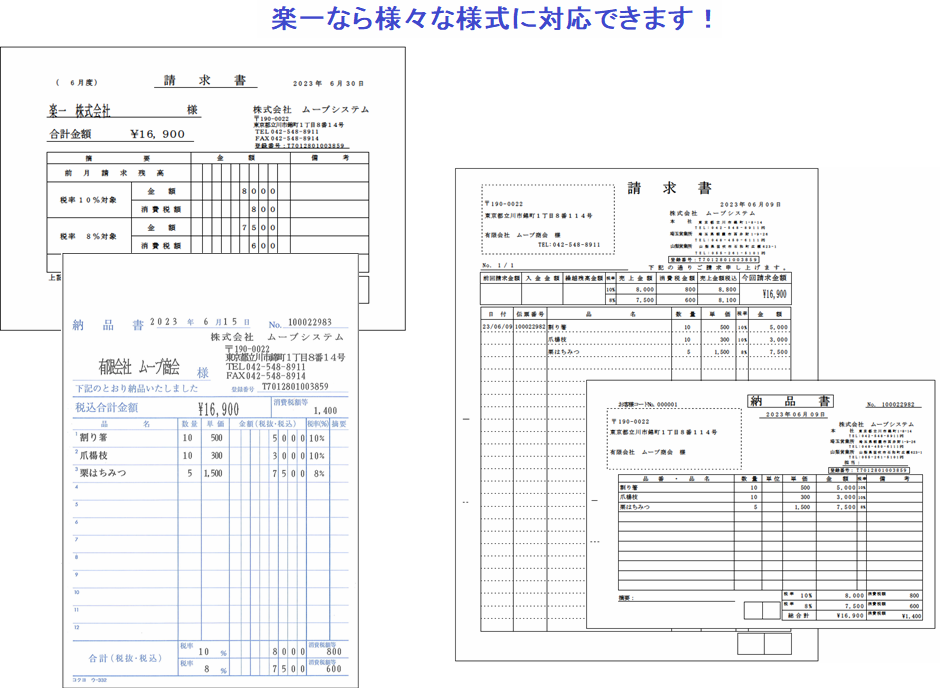Click item 爪楊枝 on the blue delivery slip

coord(93,455)
